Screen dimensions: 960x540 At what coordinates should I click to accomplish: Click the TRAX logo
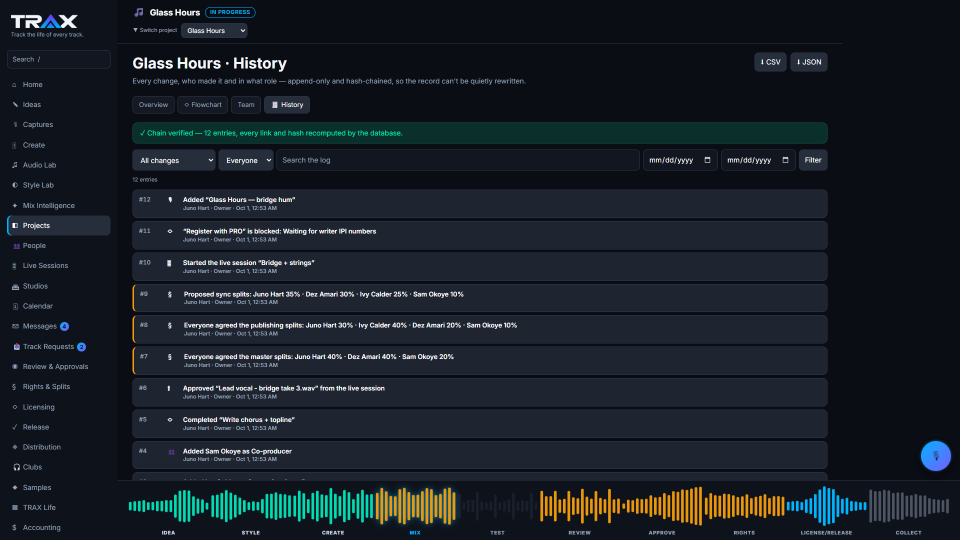pos(44,22)
